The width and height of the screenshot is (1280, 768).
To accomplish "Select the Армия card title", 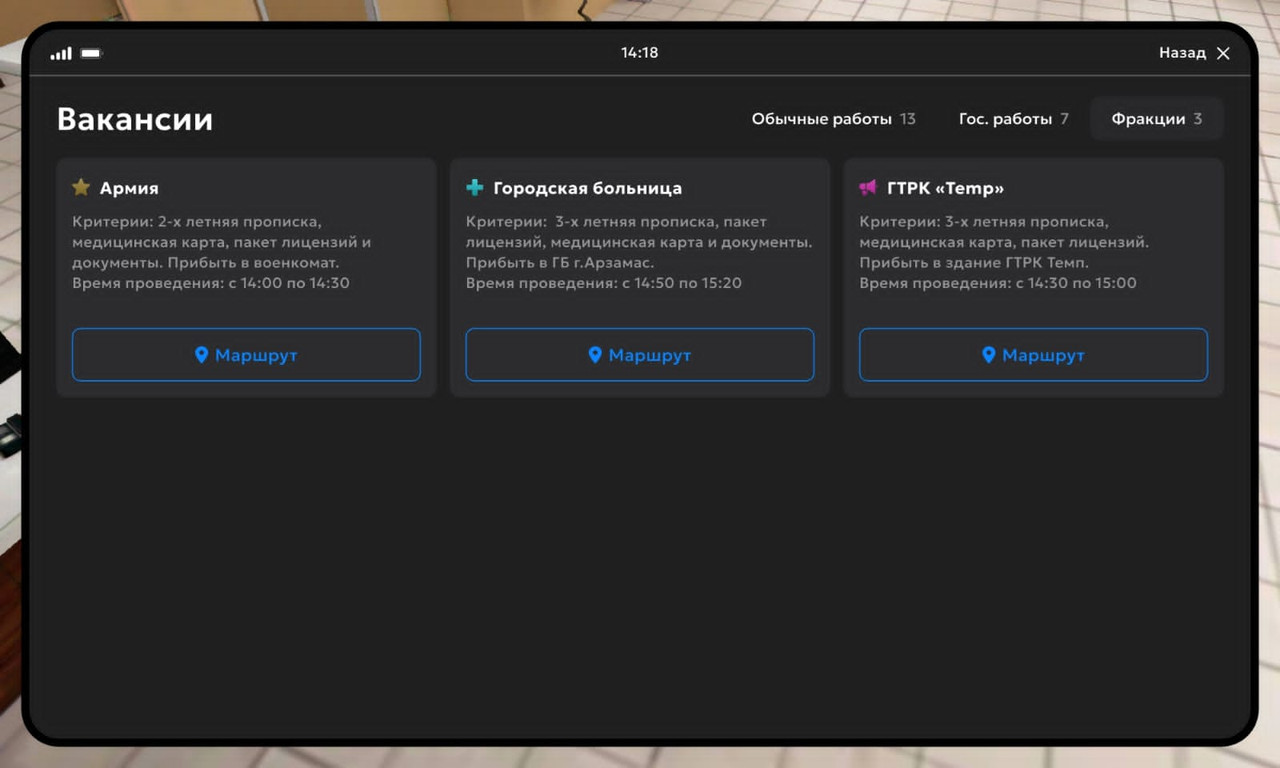I will pyautogui.click(x=129, y=188).
